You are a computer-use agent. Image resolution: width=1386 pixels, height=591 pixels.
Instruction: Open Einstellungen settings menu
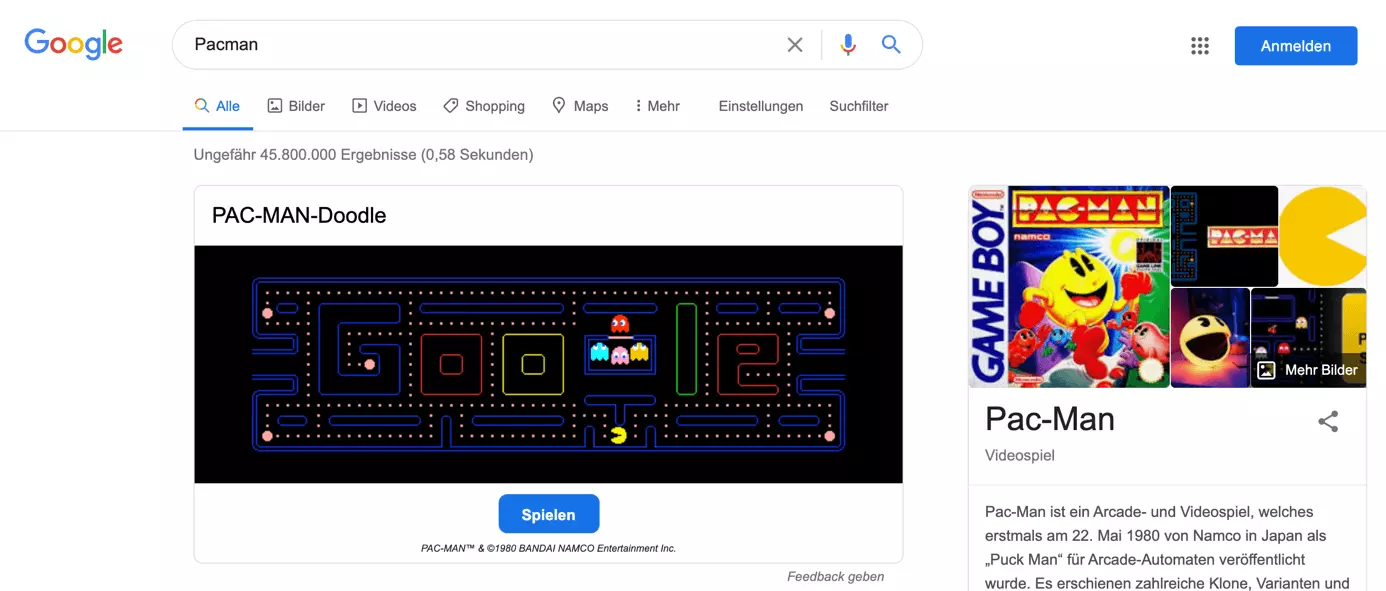tap(761, 106)
